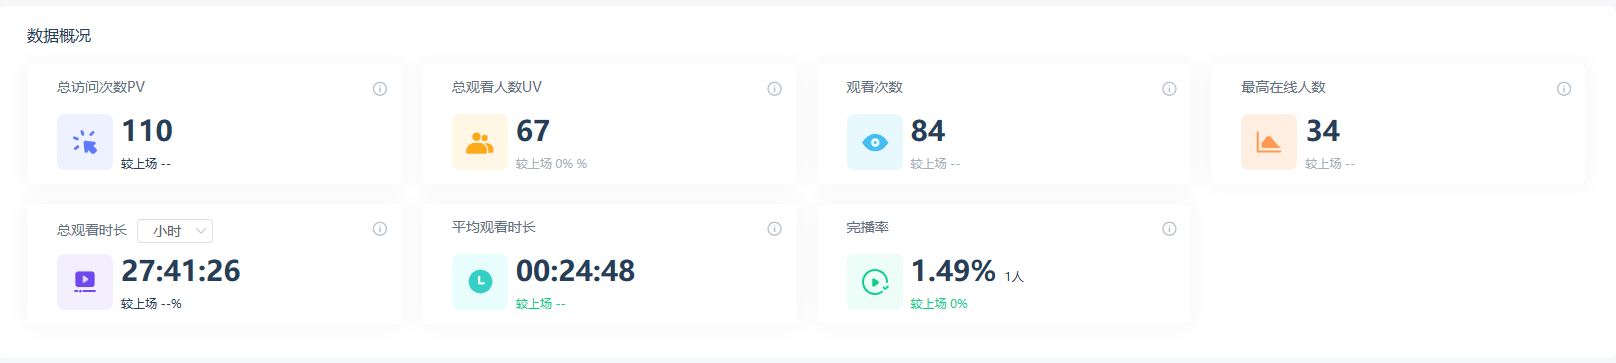Click the green replay icon for 完播率
1616x363 pixels.
pyautogui.click(x=875, y=282)
